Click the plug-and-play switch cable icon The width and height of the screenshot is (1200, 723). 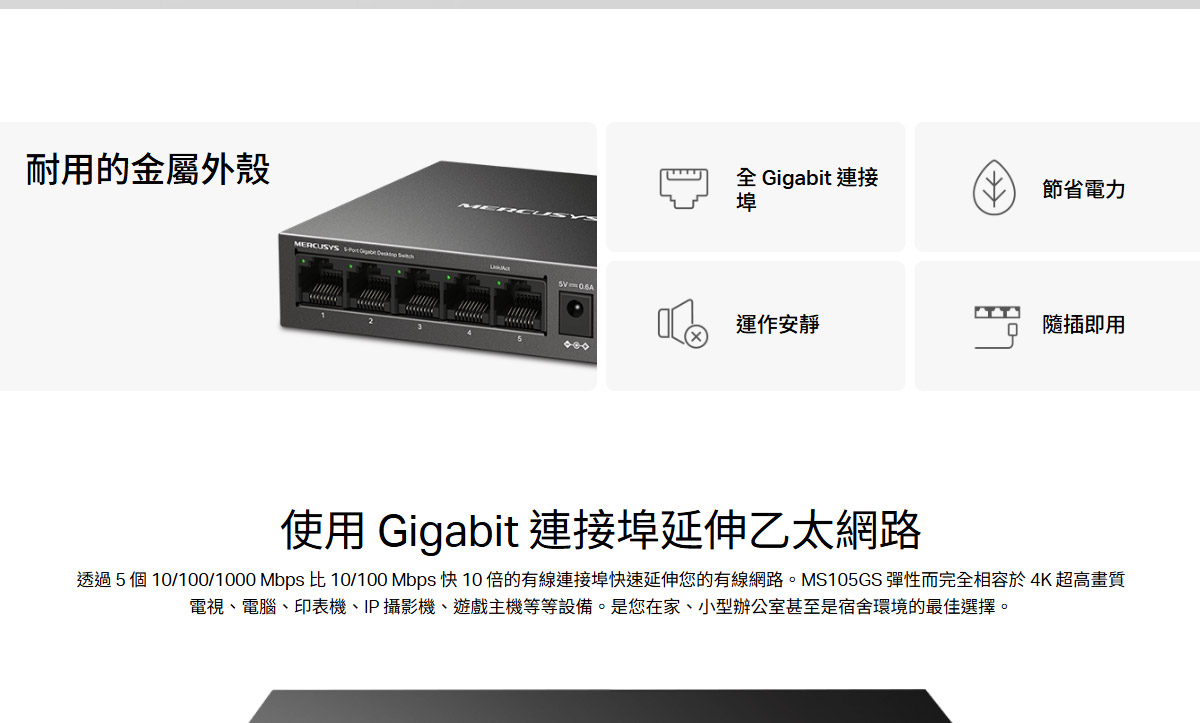click(996, 327)
